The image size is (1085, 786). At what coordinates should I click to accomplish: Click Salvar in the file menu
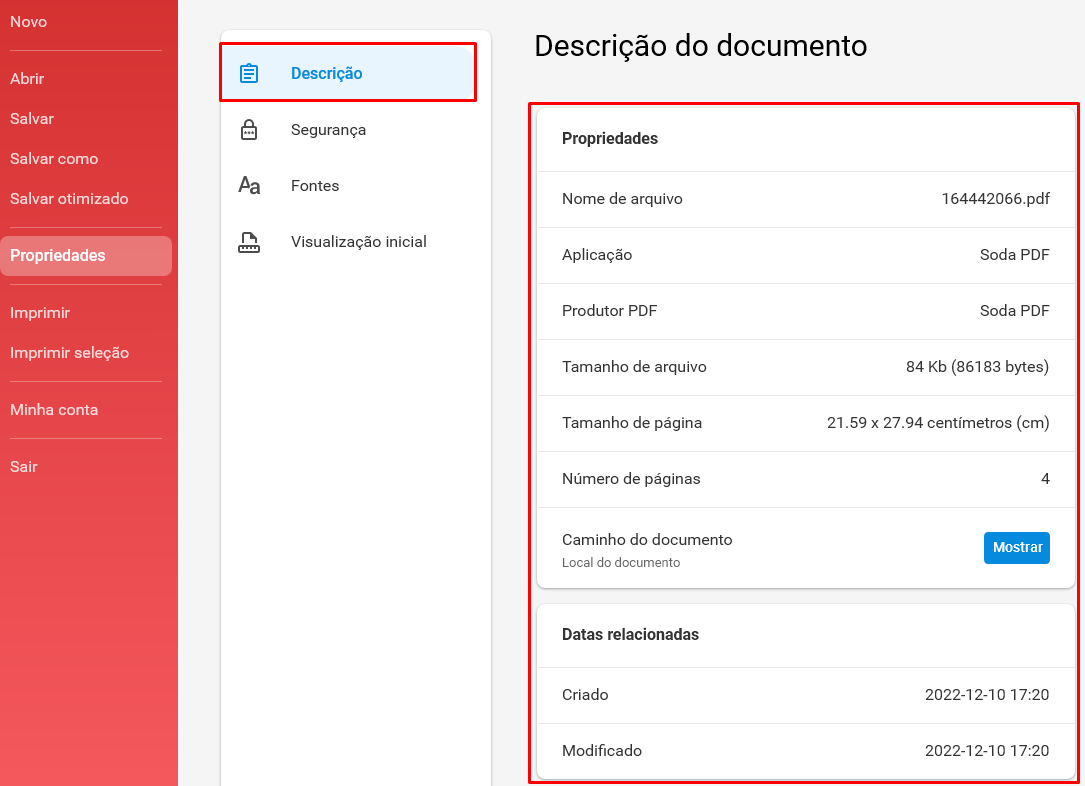point(32,119)
